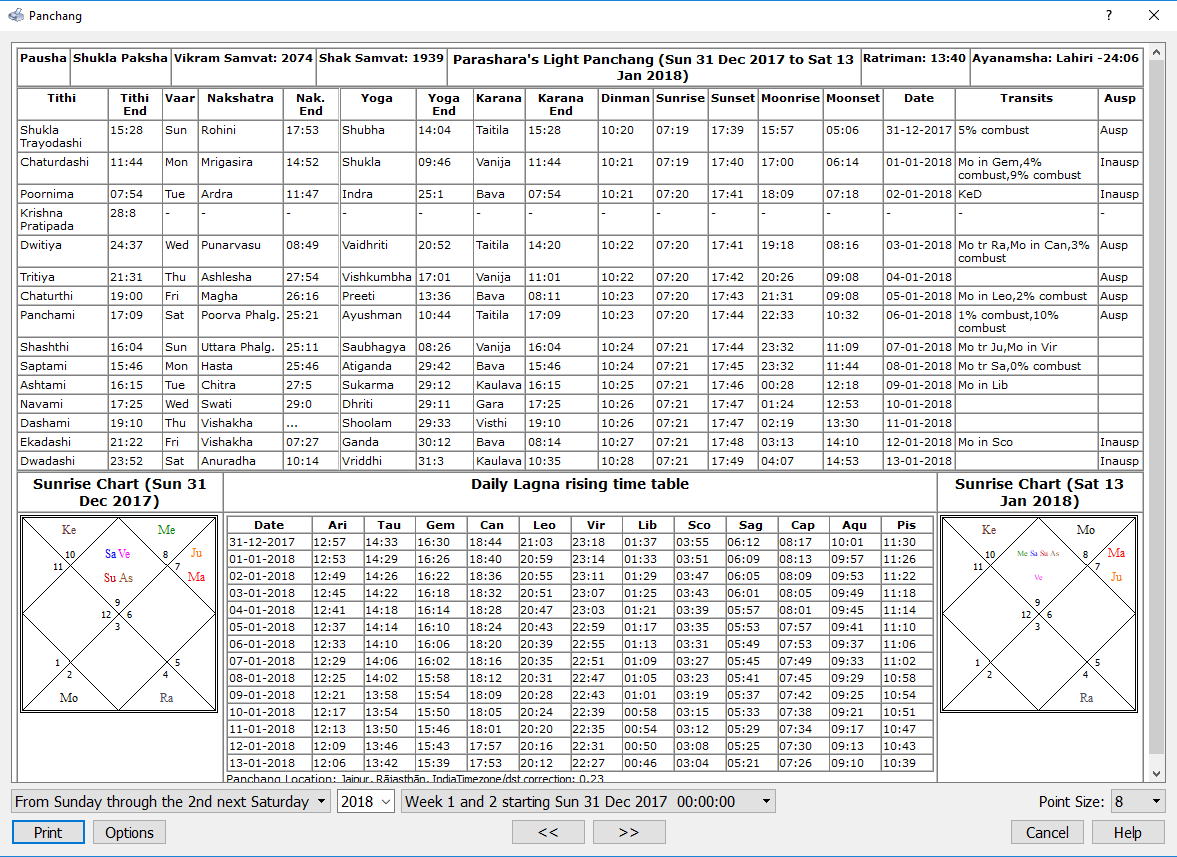Screen dimensions: 1177x857
Task: Close the Panchang window
Action: tap(1154, 15)
